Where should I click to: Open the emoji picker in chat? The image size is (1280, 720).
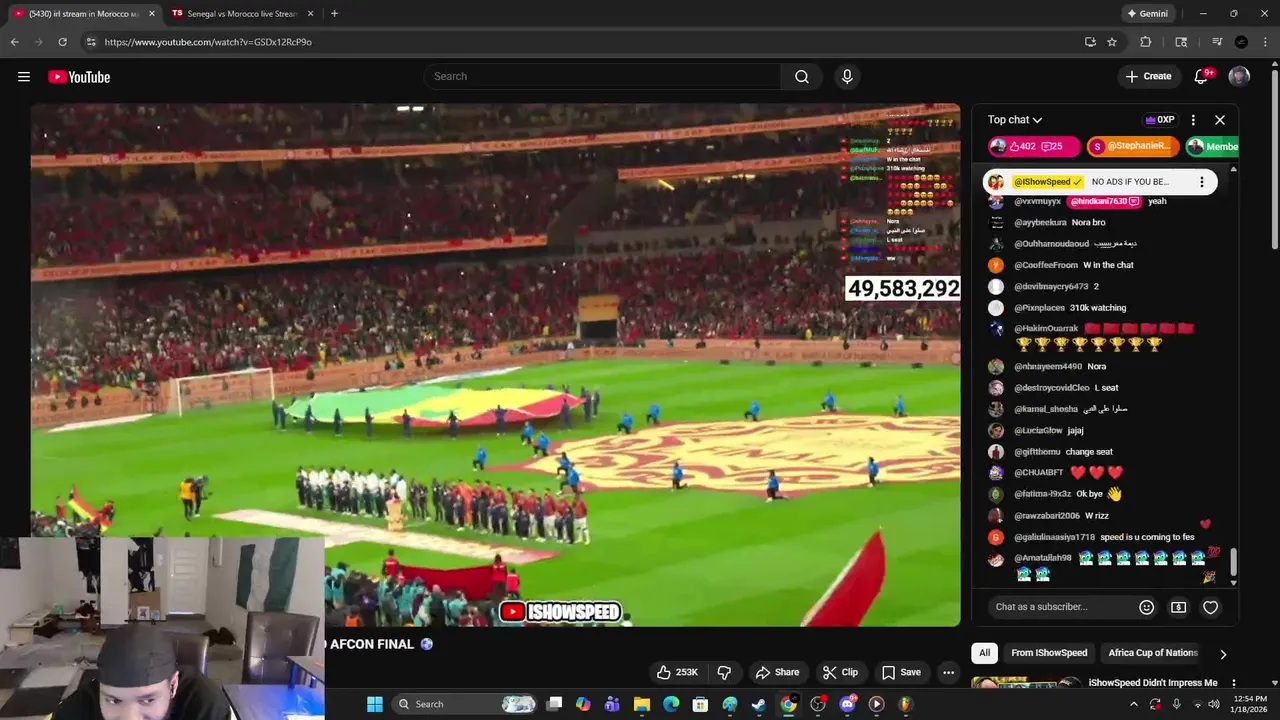(x=1147, y=607)
